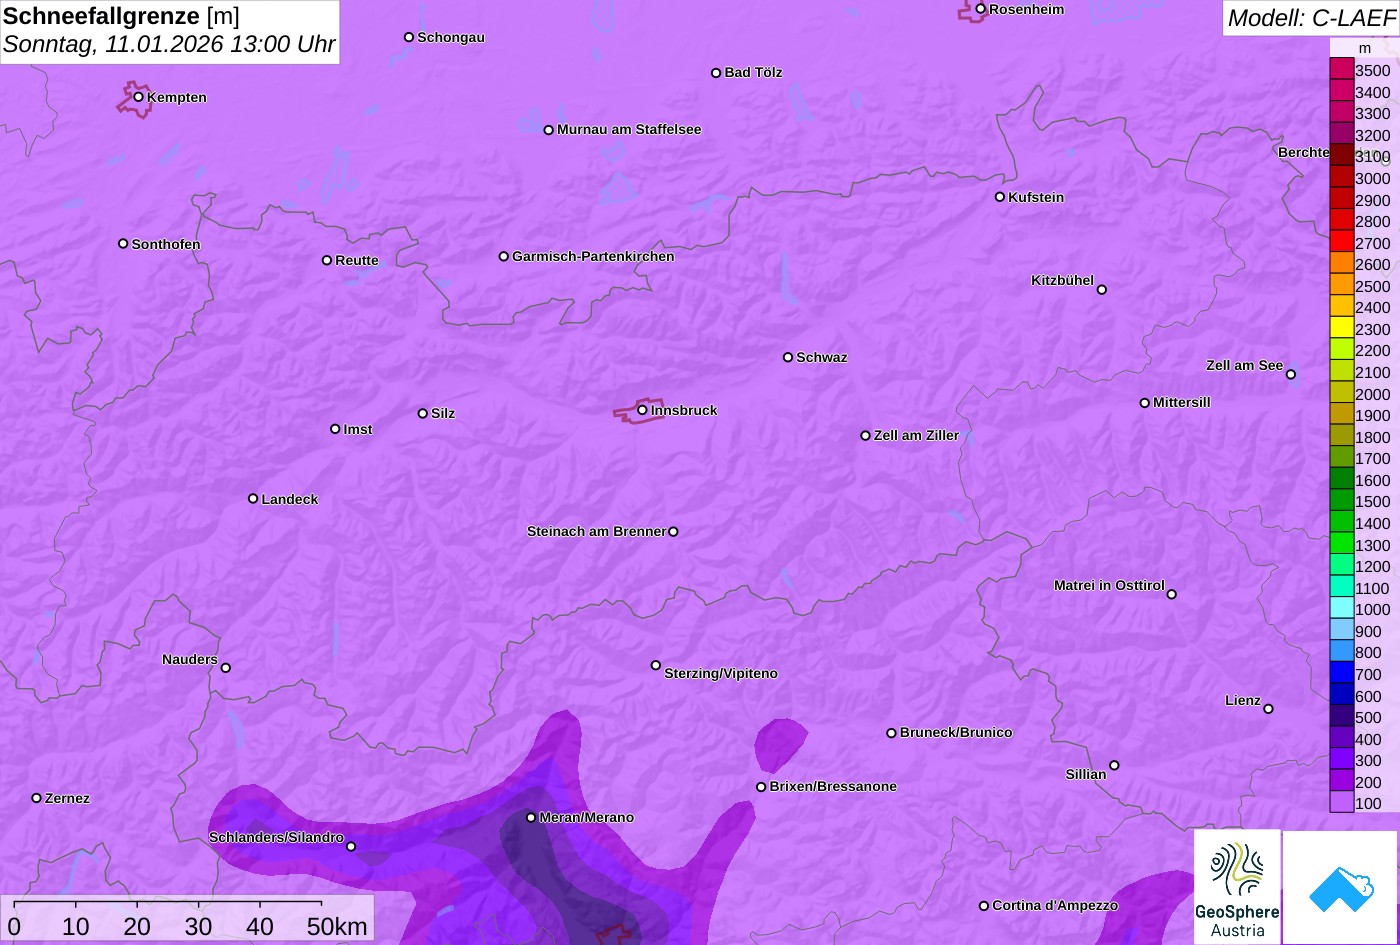Click the GeoSphere Austria logo
The width and height of the screenshot is (1400, 945).
(x=1237, y=887)
